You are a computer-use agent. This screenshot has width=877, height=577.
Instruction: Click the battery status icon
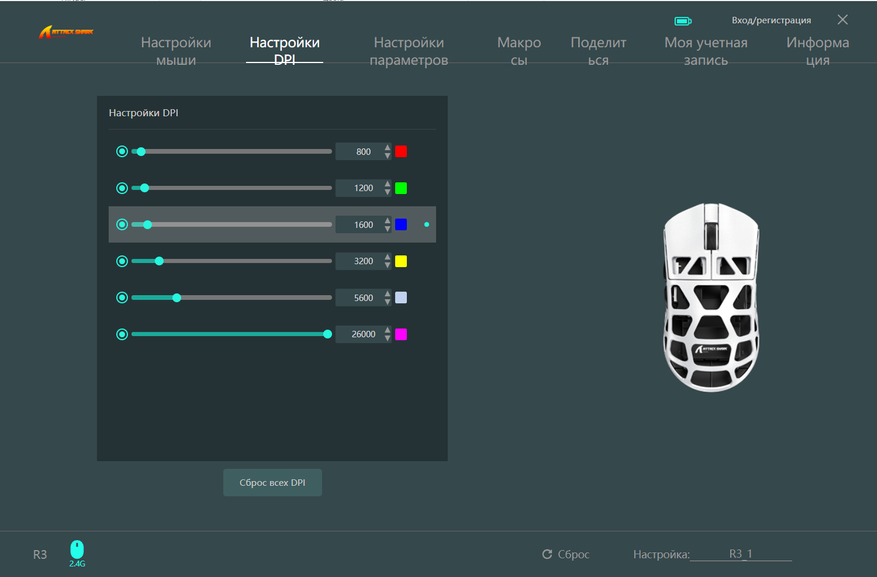683,20
